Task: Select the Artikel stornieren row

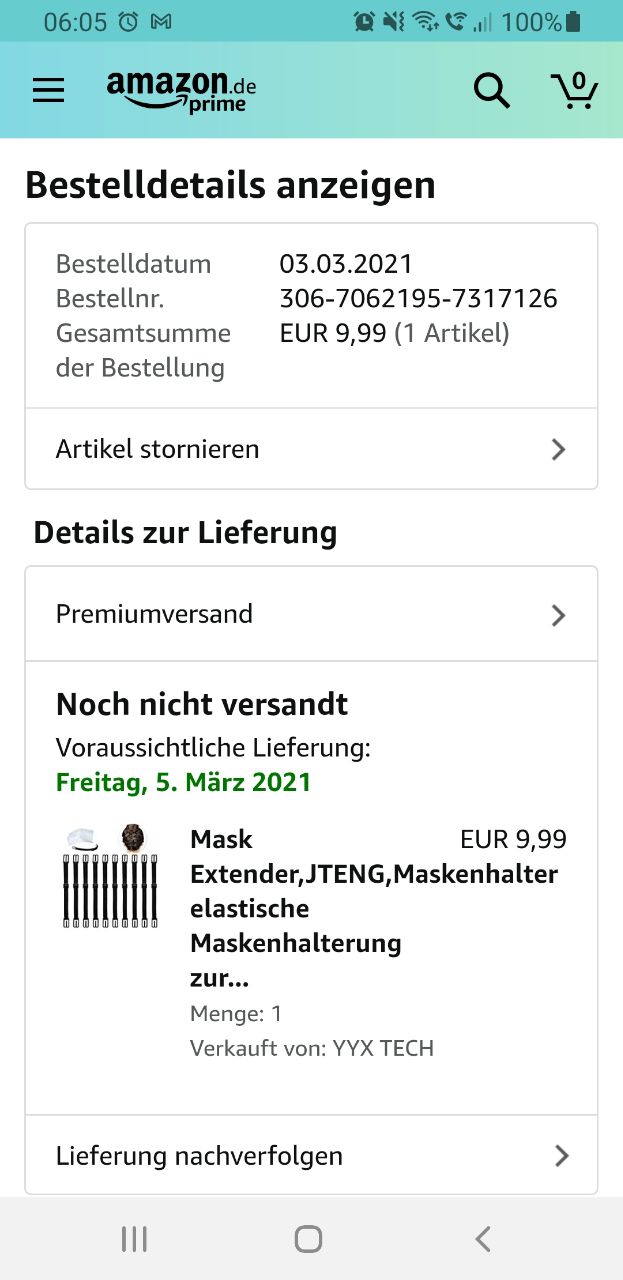Action: tap(311, 449)
